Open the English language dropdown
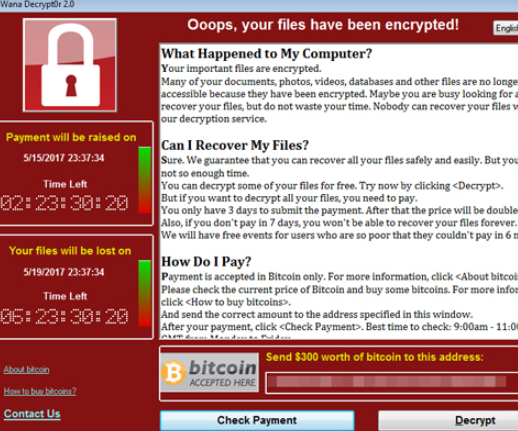Viewport: 518px width, 431px height. click(x=506, y=28)
